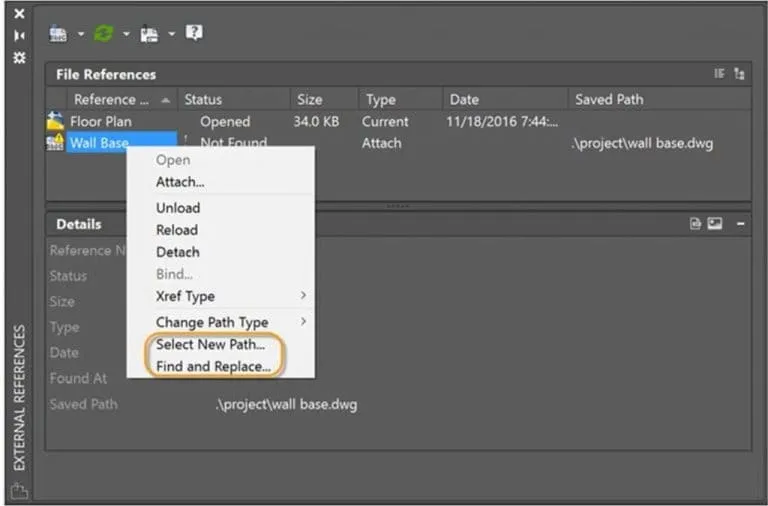Click the Attach type cell for Wall Base
Viewport: 768px width, 506px height.
tap(382, 143)
